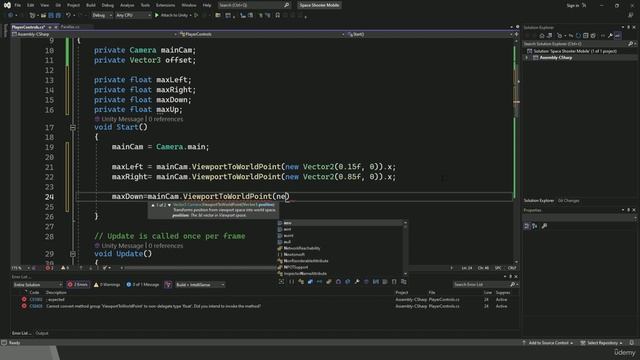Click the Error List filter funnel icon
The height and width of the screenshot is (360, 640).
(168, 284)
